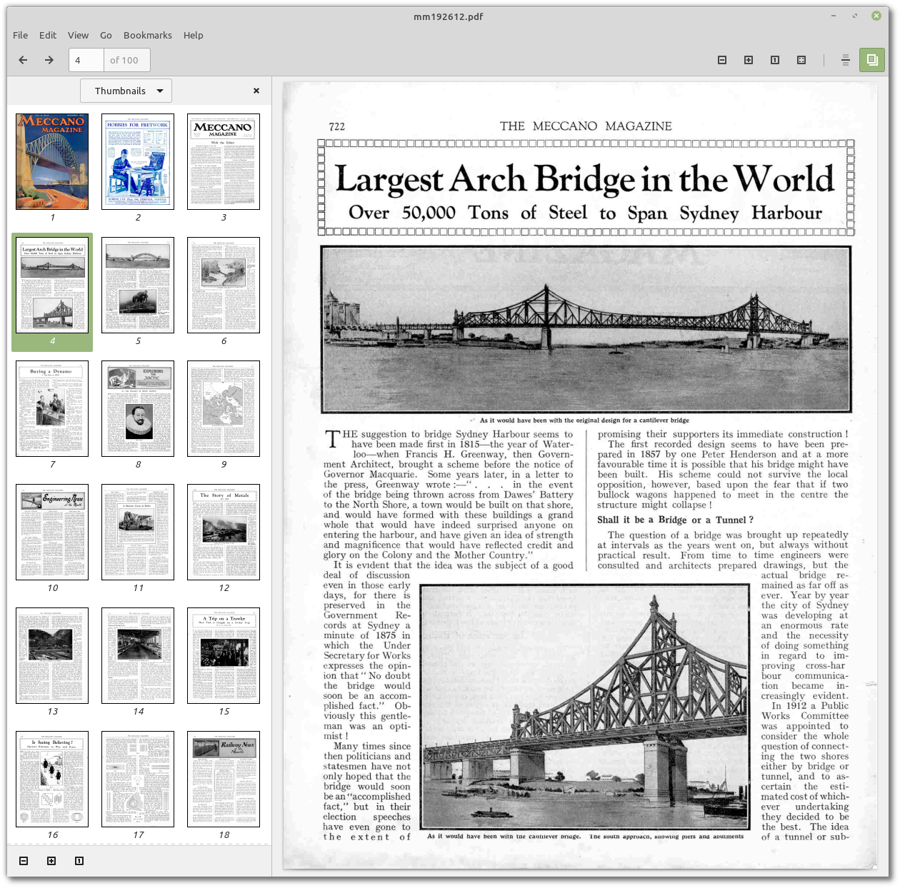Zoom in using the toolbar plus icon
900x888 pixels.
click(x=747, y=60)
